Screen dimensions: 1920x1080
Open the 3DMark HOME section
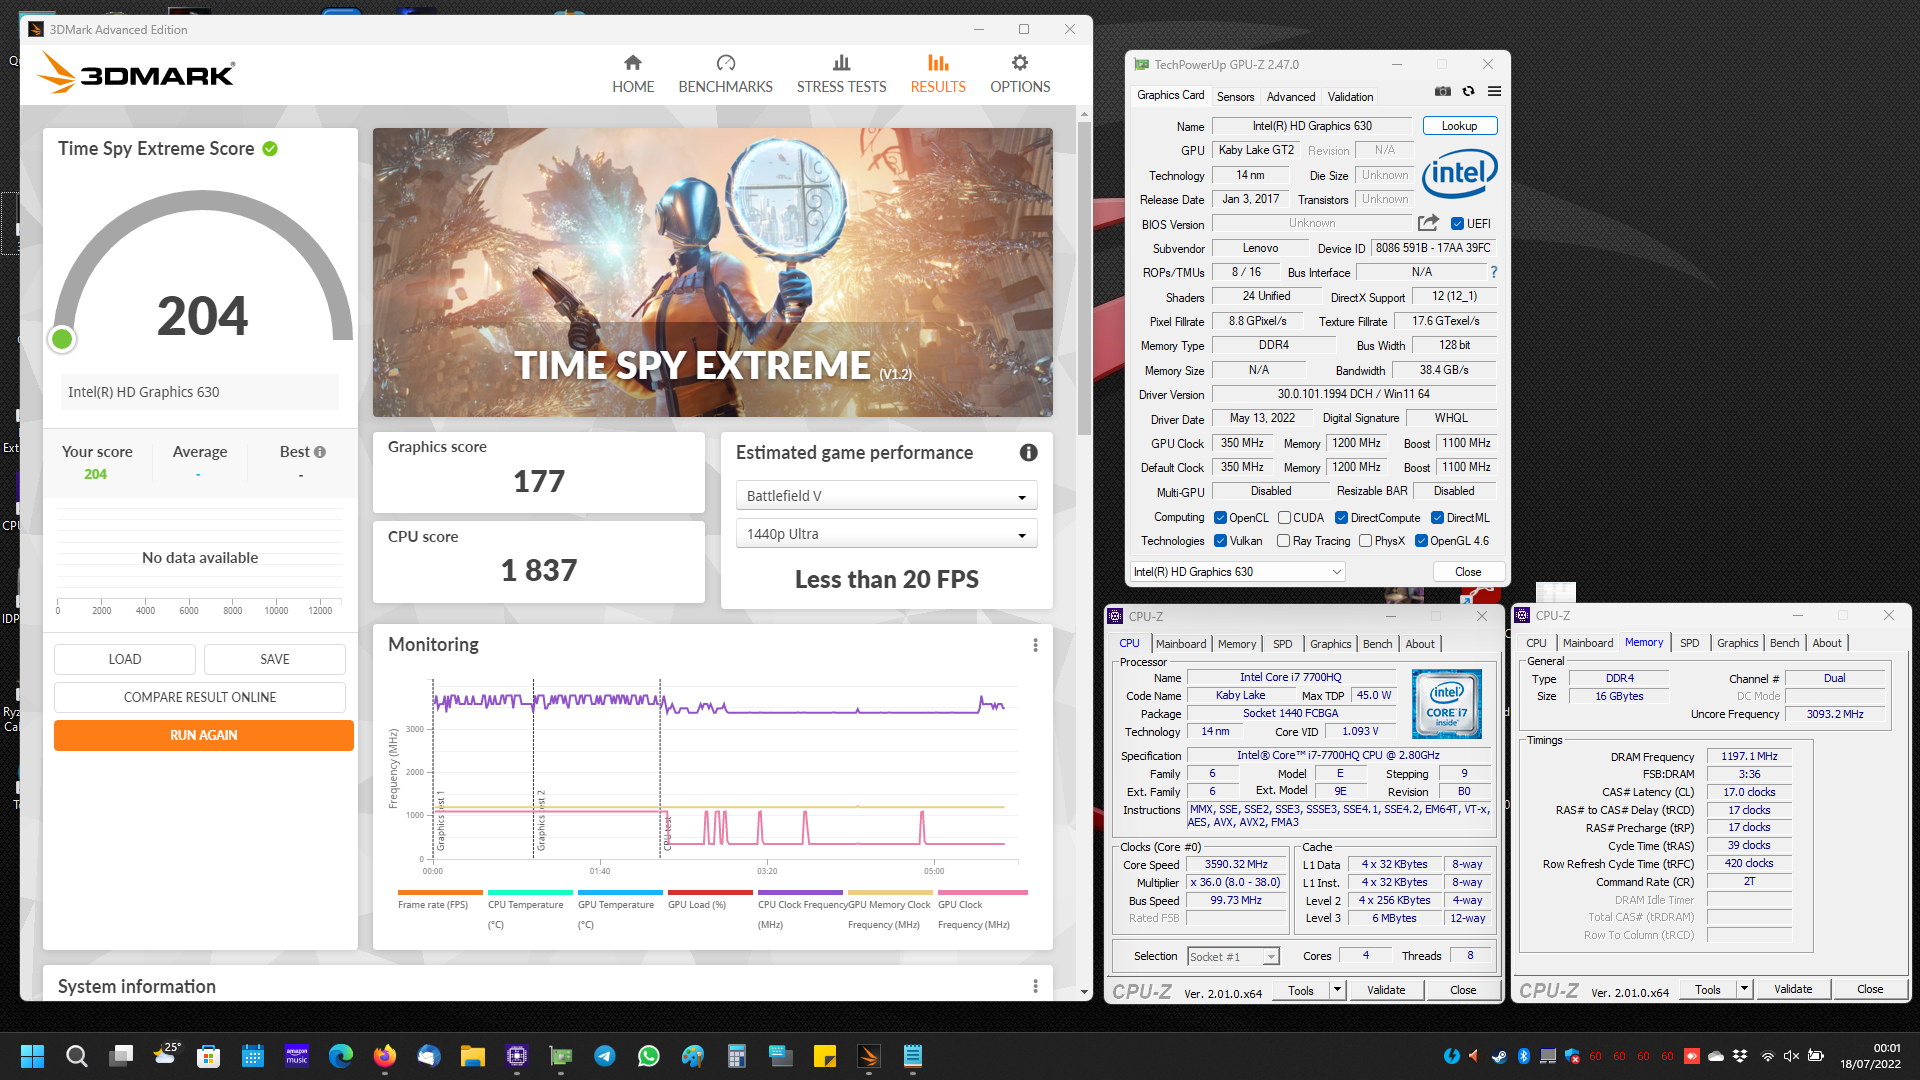[x=633, y=75]
